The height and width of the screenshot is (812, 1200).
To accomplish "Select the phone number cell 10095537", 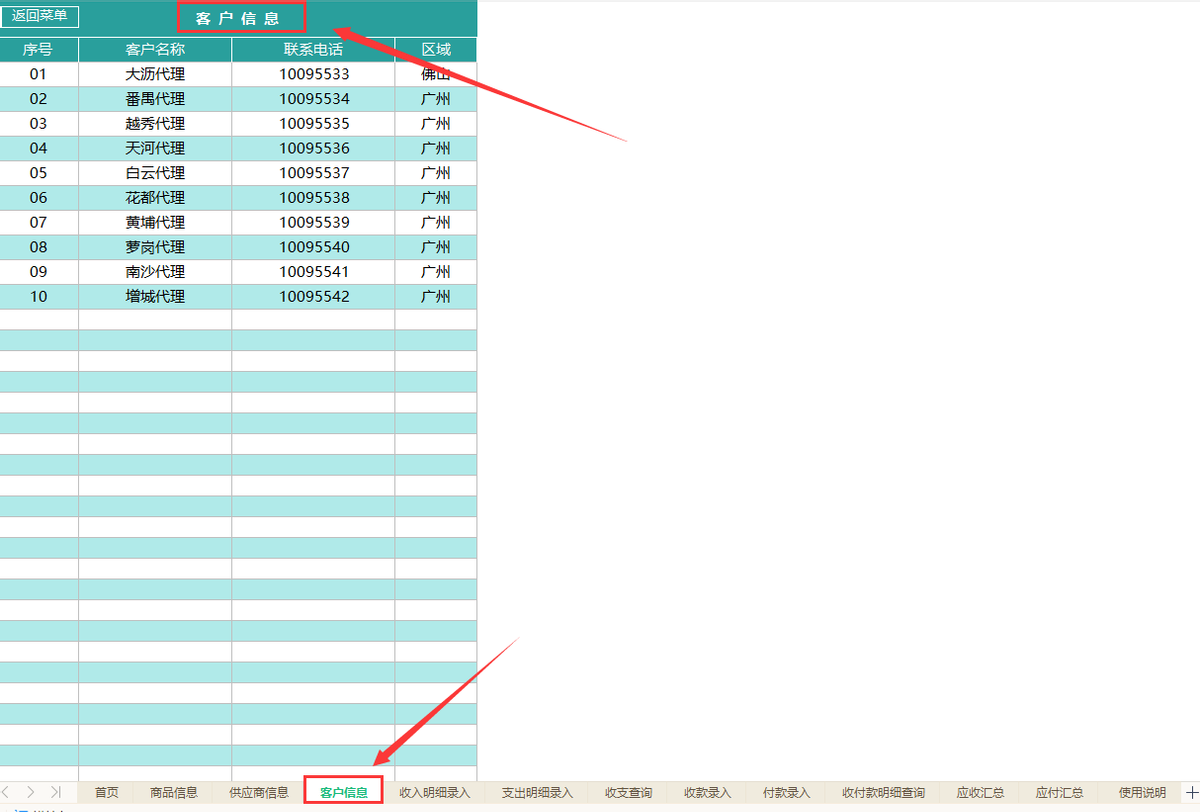I will (x=312, y=172).
